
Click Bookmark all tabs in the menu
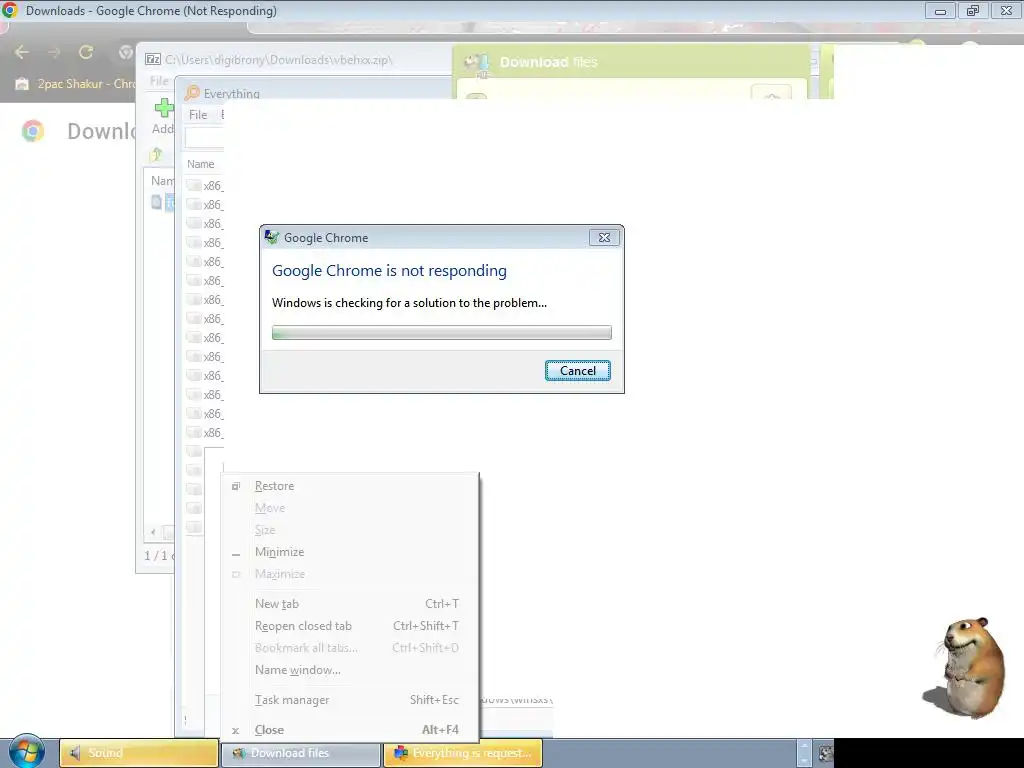click(350, 648)
